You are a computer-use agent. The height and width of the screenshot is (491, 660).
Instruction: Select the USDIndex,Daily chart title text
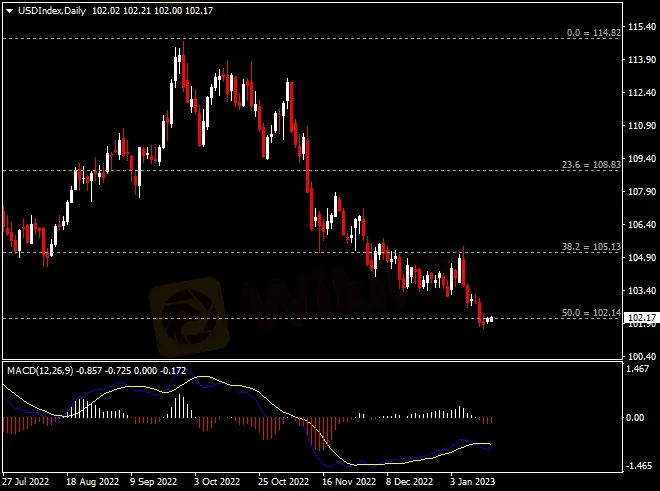pyautogui.click(x=52, y=11)
